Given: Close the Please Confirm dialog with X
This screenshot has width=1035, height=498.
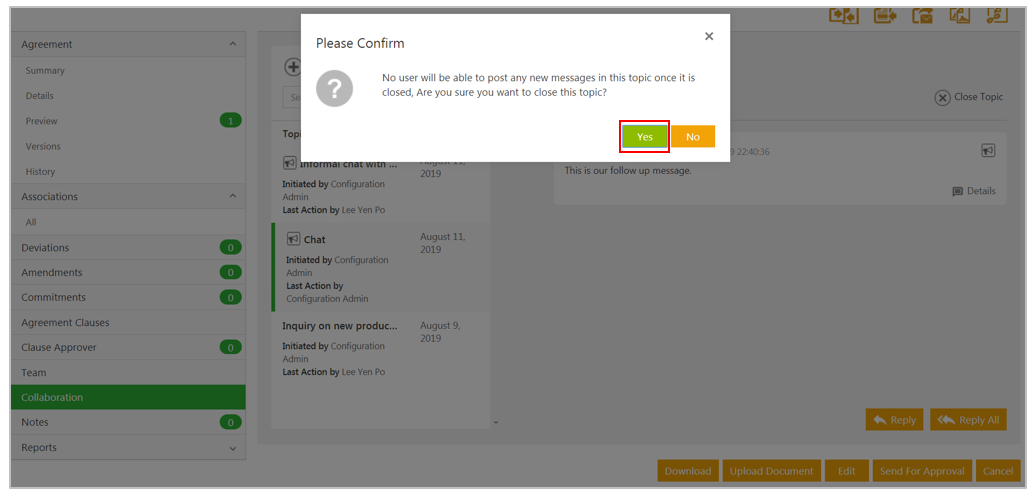Looking at the screenshot, I should coord(709,37).
